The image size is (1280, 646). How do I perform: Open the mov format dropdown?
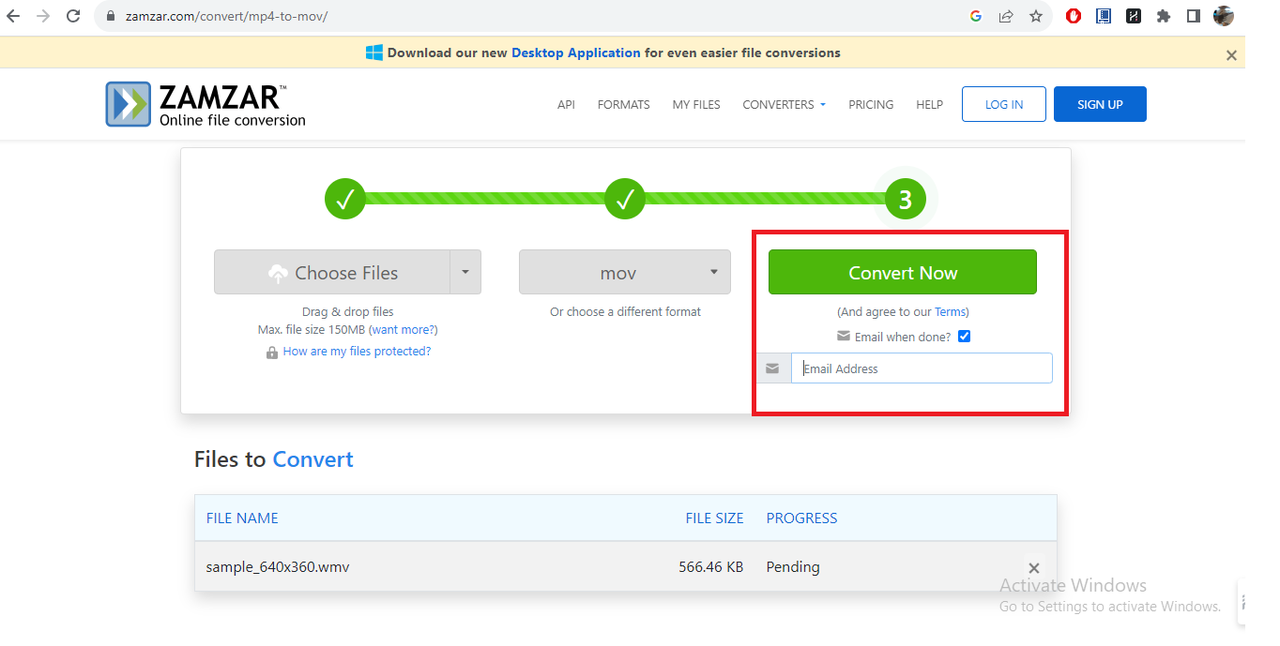point(625,272)
